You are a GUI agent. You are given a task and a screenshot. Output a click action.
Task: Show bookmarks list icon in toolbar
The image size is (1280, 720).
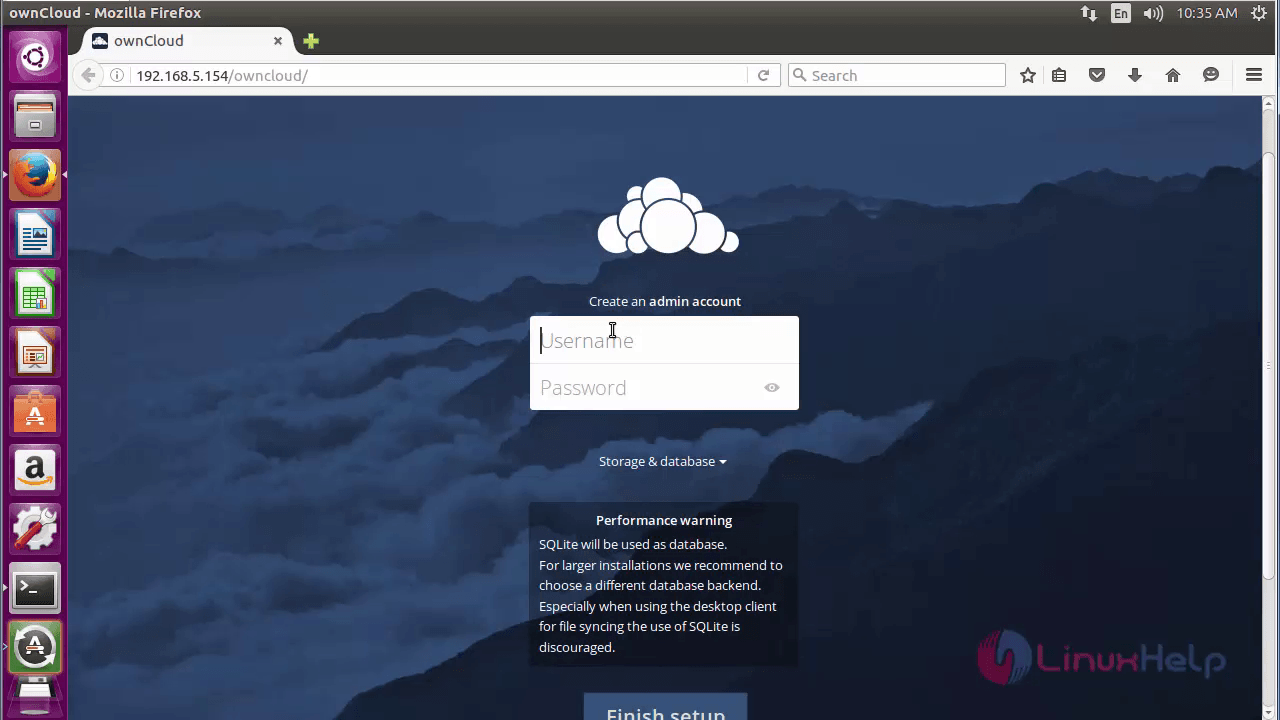[1059, 75]
